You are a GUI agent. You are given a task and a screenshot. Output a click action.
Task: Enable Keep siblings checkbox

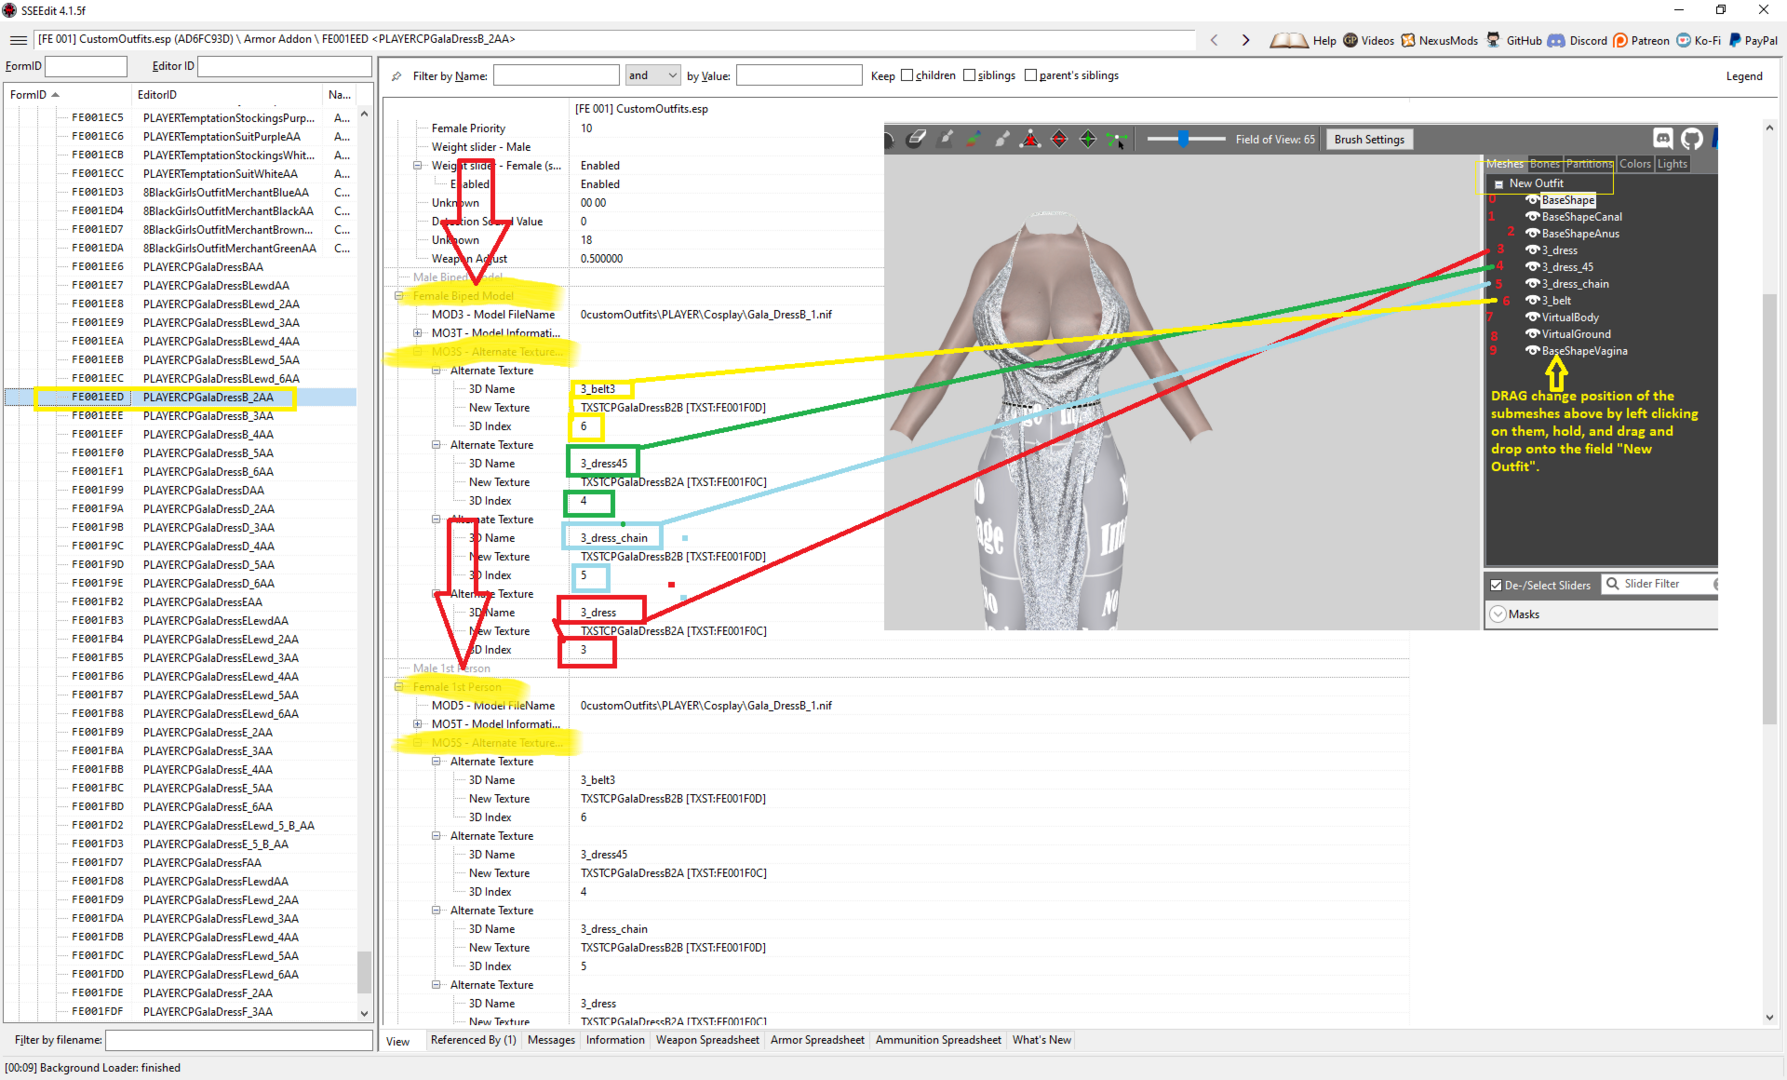[x=969, y=75]
